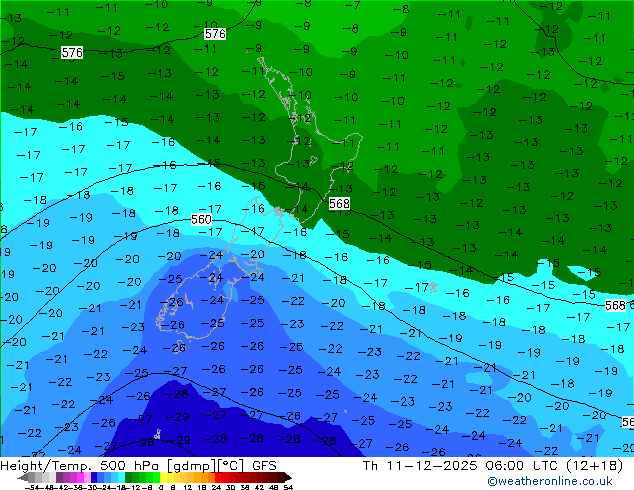The height and width of the screenshot is (490, 634).
Task: Click the 576 contour label at the top center
Action: click(x=215, y=34)
